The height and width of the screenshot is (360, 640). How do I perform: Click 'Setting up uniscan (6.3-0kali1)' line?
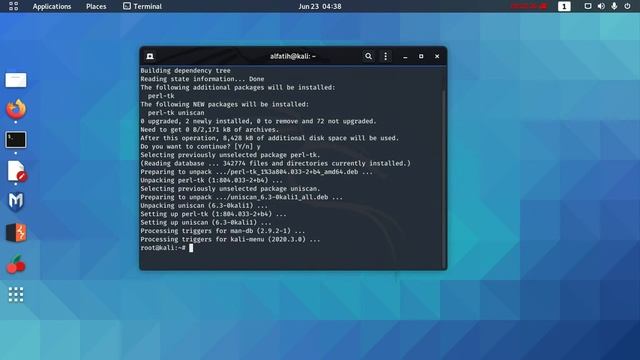[x=206, y=222]
